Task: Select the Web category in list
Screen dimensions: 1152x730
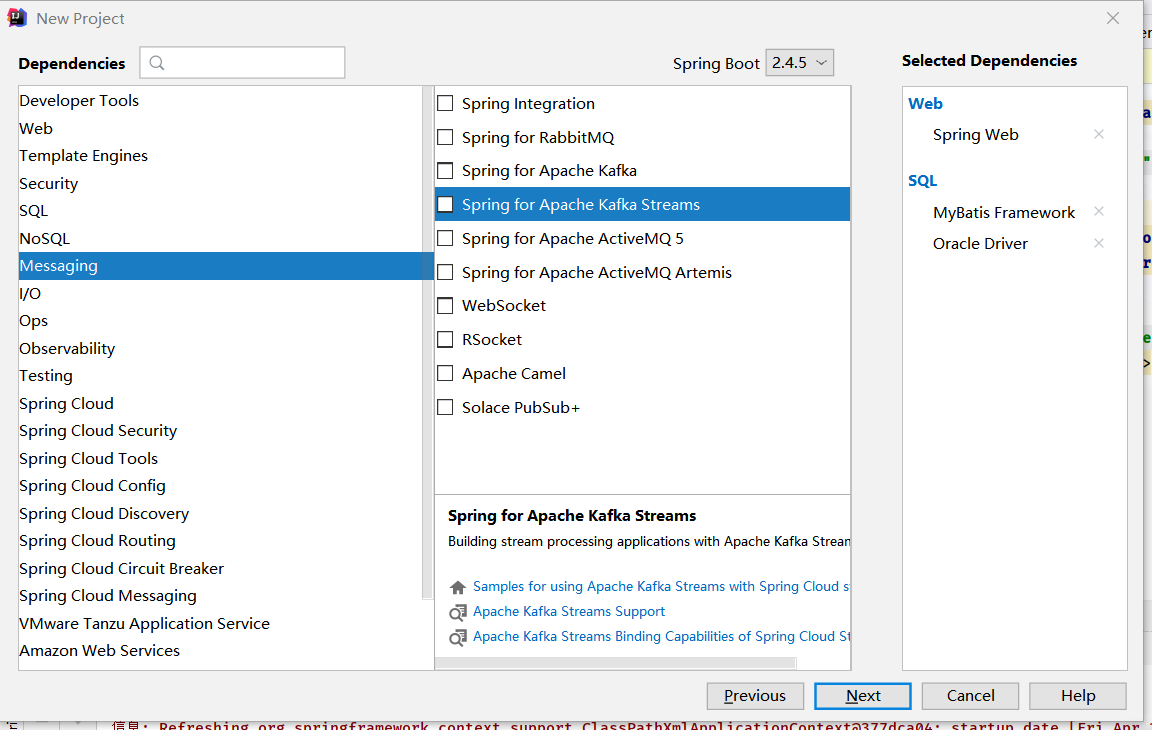Action: click(x=220, y=129)
